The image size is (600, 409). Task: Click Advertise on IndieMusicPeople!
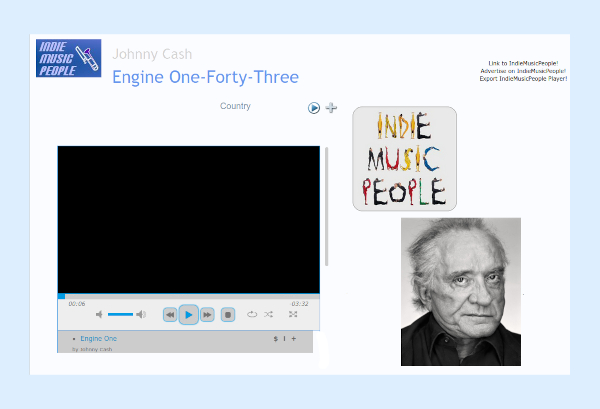[x=523, y=71]
